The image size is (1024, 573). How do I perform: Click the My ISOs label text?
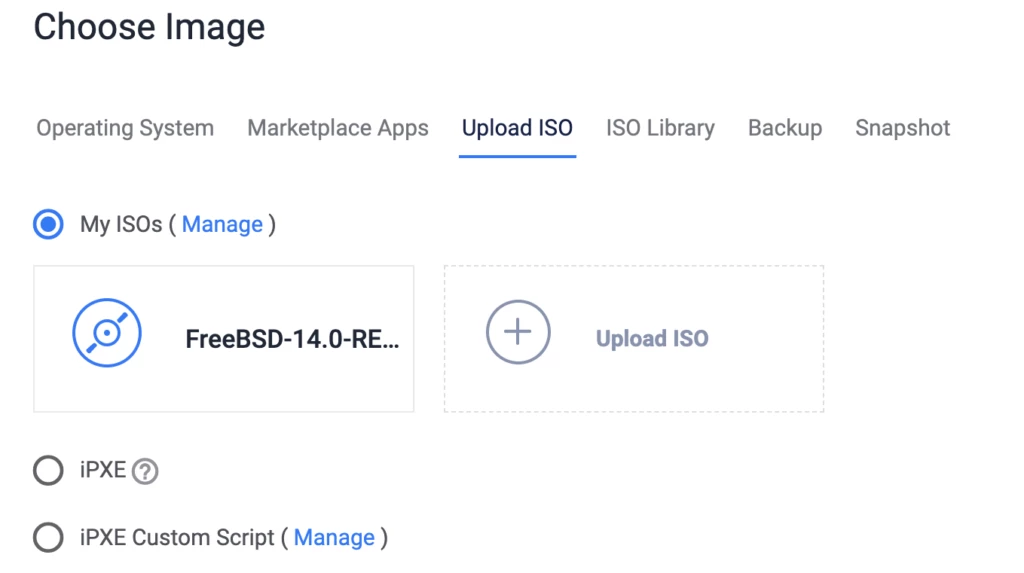(120, 224)
